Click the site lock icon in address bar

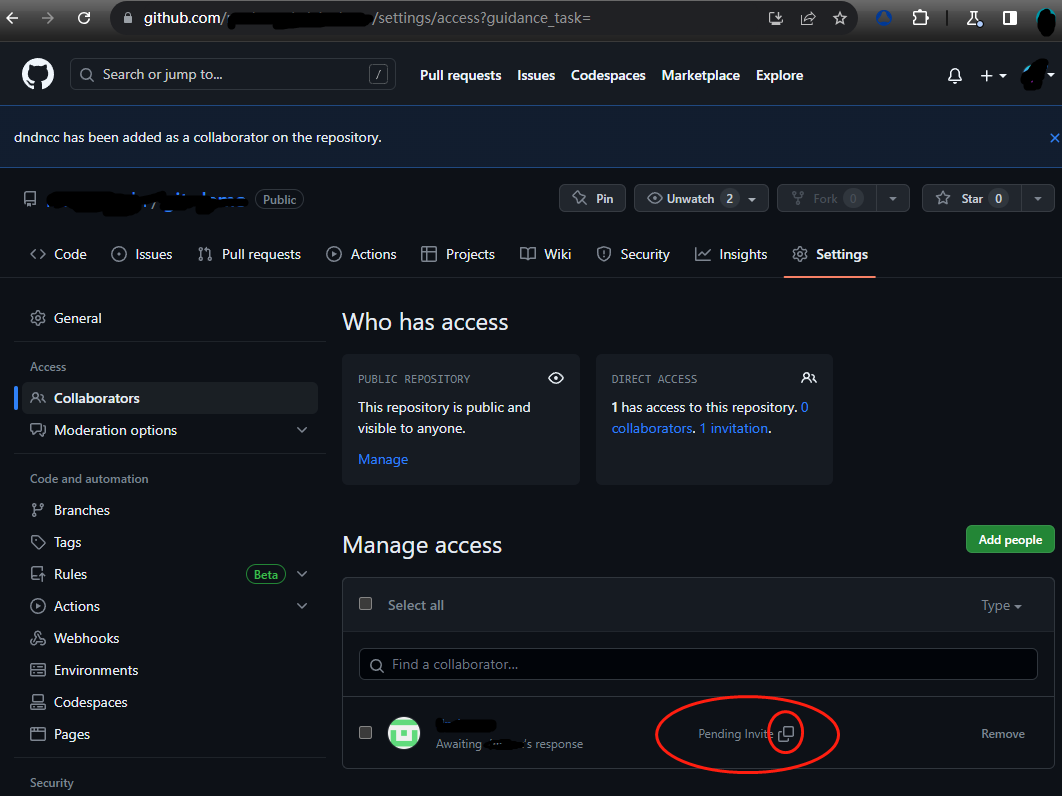point(128,18)
